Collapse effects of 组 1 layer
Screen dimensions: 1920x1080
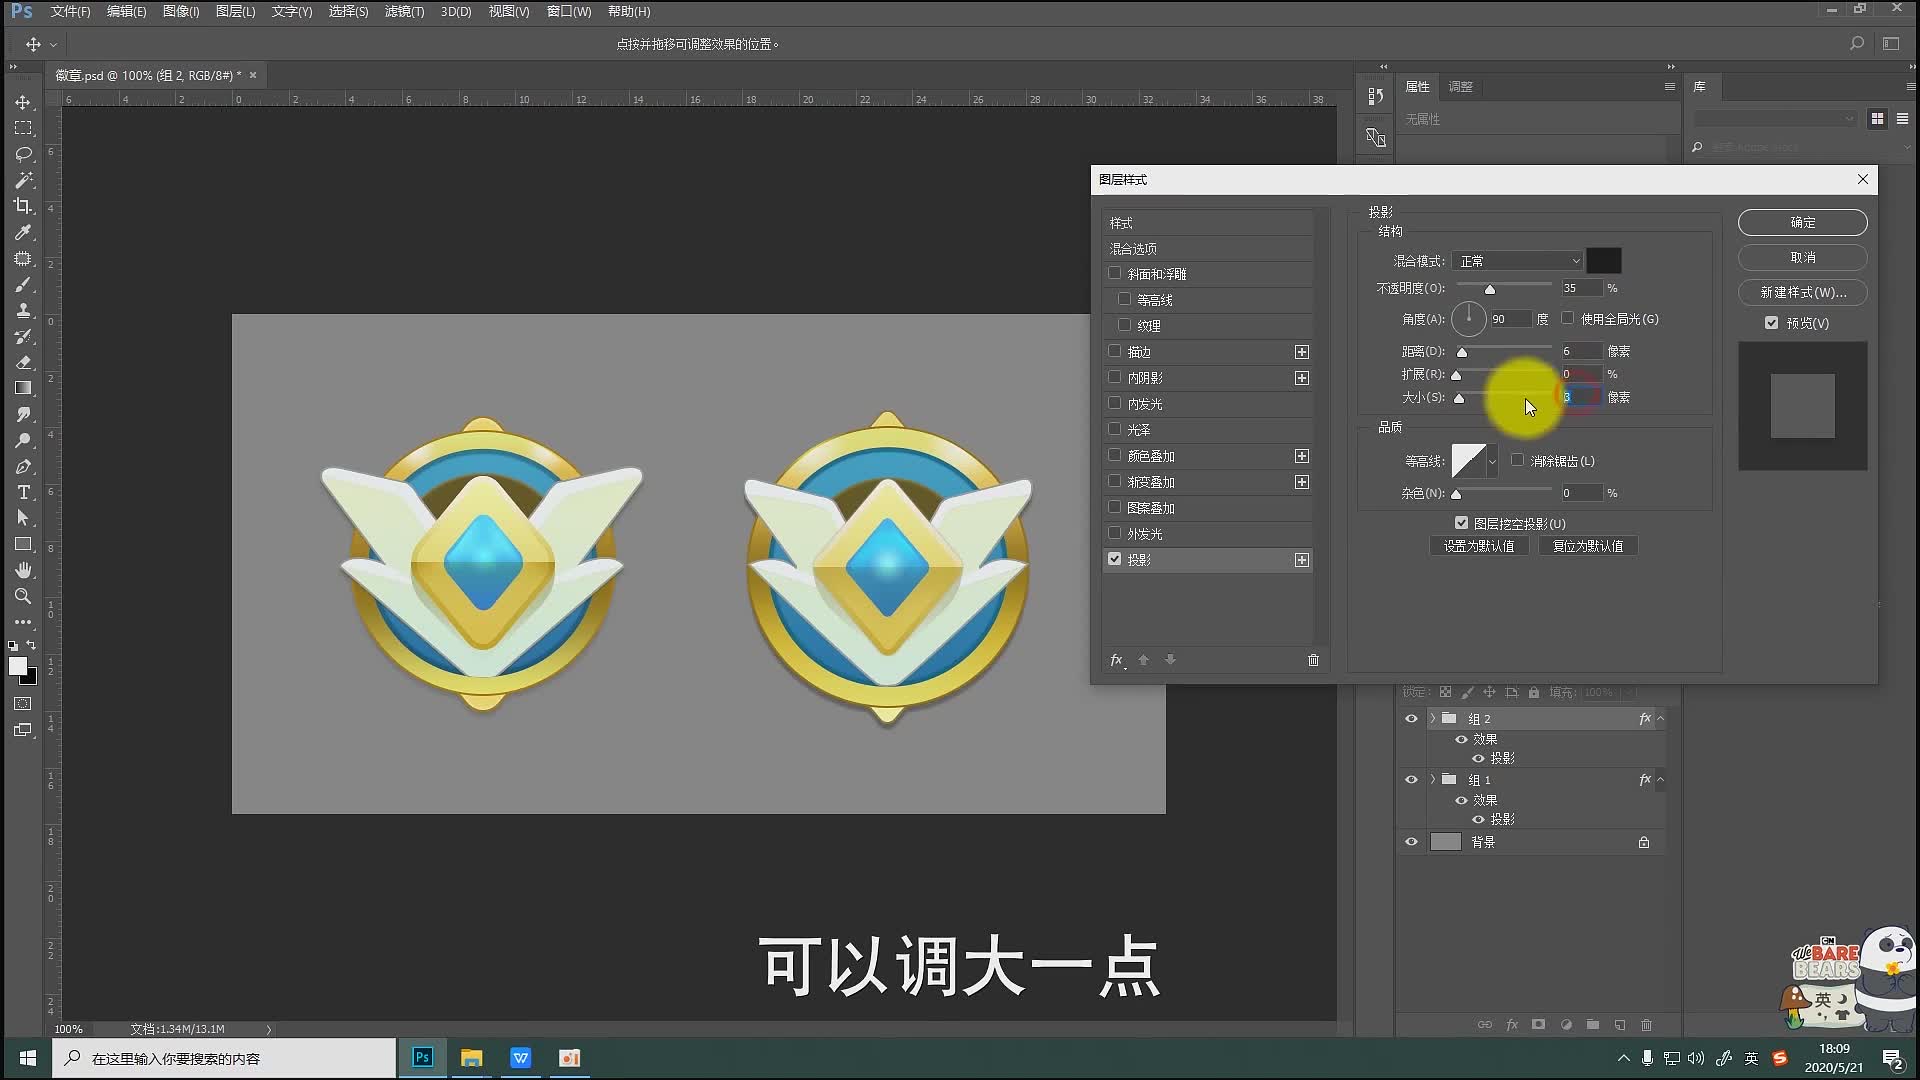coord(1661,779)
